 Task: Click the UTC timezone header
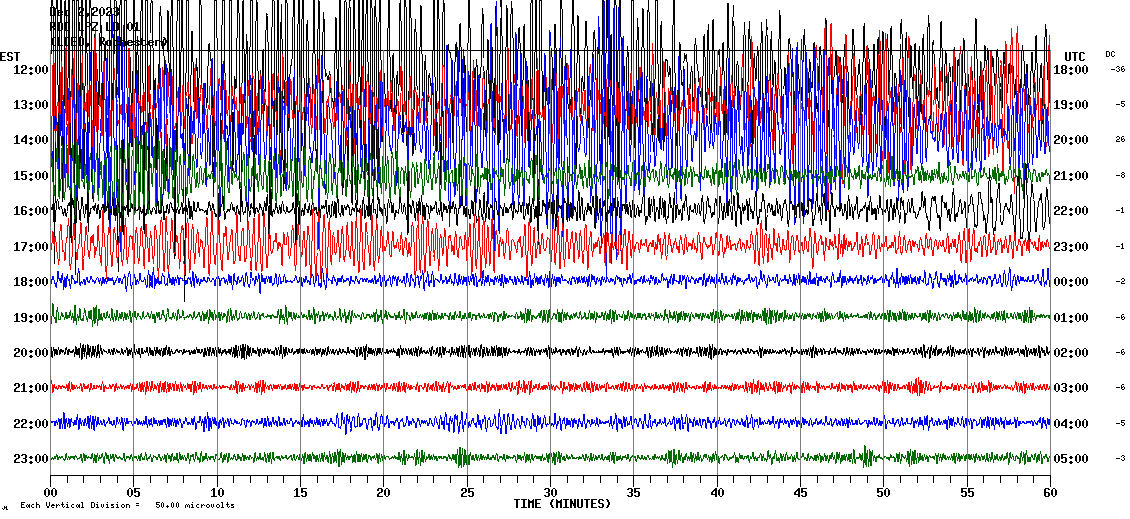tap(1075, 56)
